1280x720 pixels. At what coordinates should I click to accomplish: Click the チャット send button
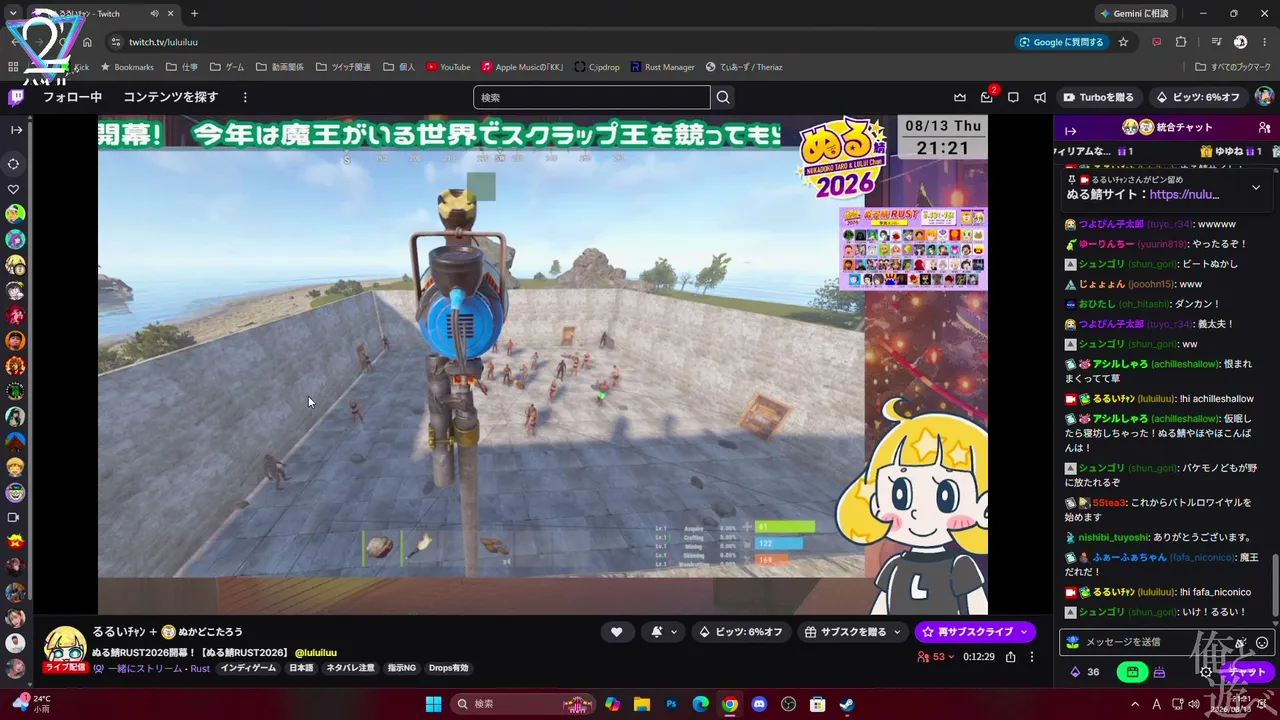1247,672
